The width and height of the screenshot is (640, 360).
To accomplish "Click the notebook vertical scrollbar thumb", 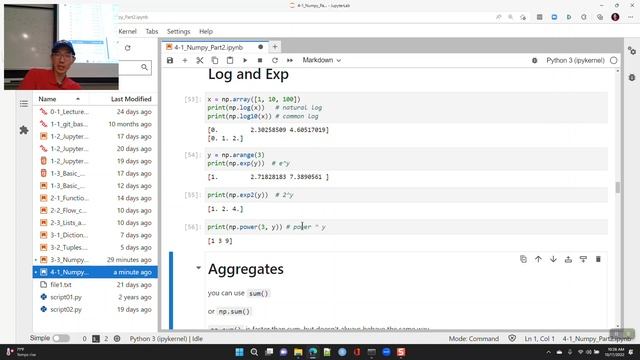I will pyautogui.click(x=618, y=187).
